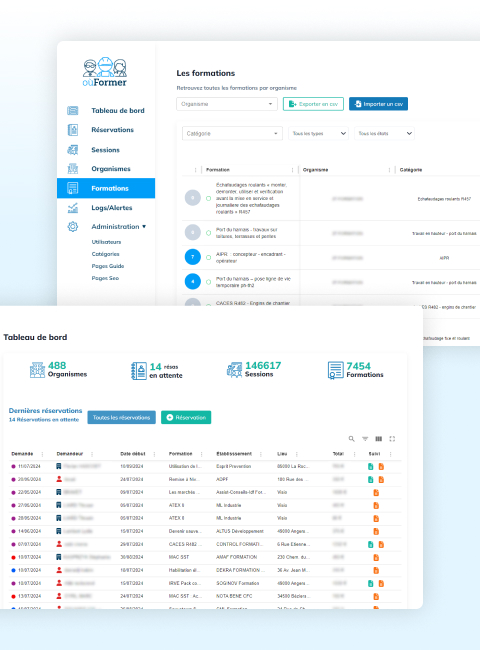Image resolution: width=480 pixels, height=650 pixels.
Task: Click the 'Dernières réservations' heading
Action: [x=46, y=410]
